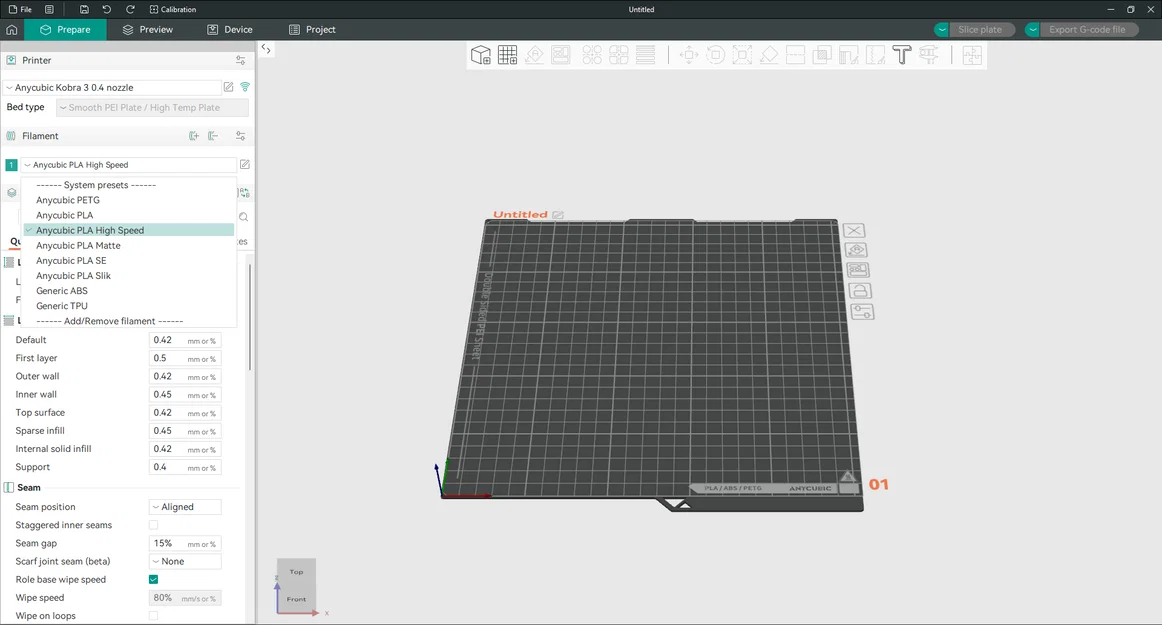
Task: Click the Undo arrow icon
Action: tap(107, 10)
